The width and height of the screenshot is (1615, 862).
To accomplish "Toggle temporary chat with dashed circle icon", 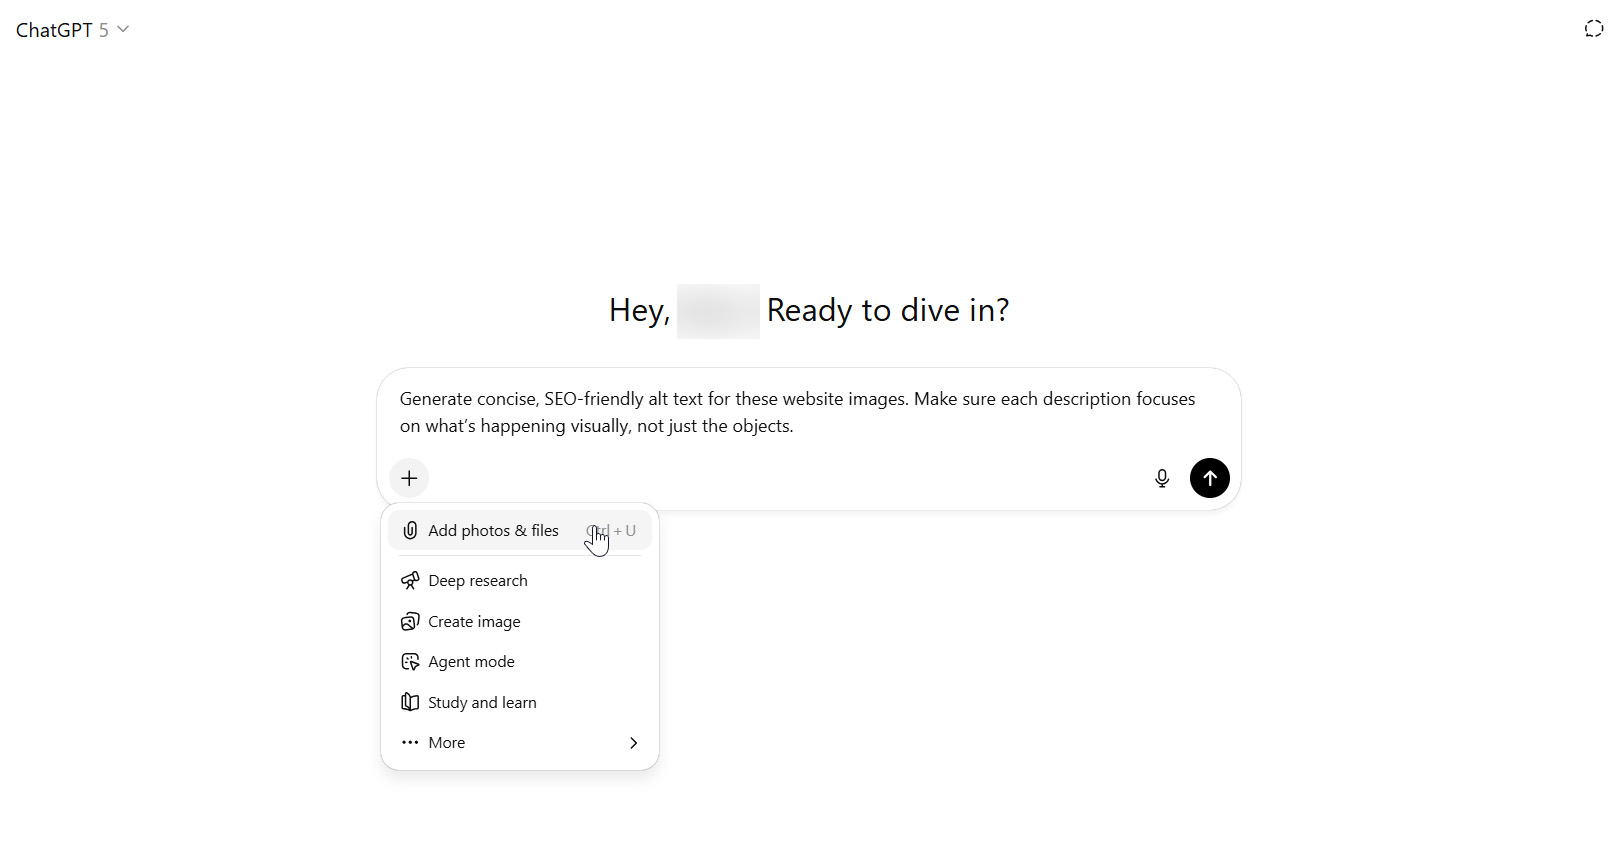I will (1593, 29).
